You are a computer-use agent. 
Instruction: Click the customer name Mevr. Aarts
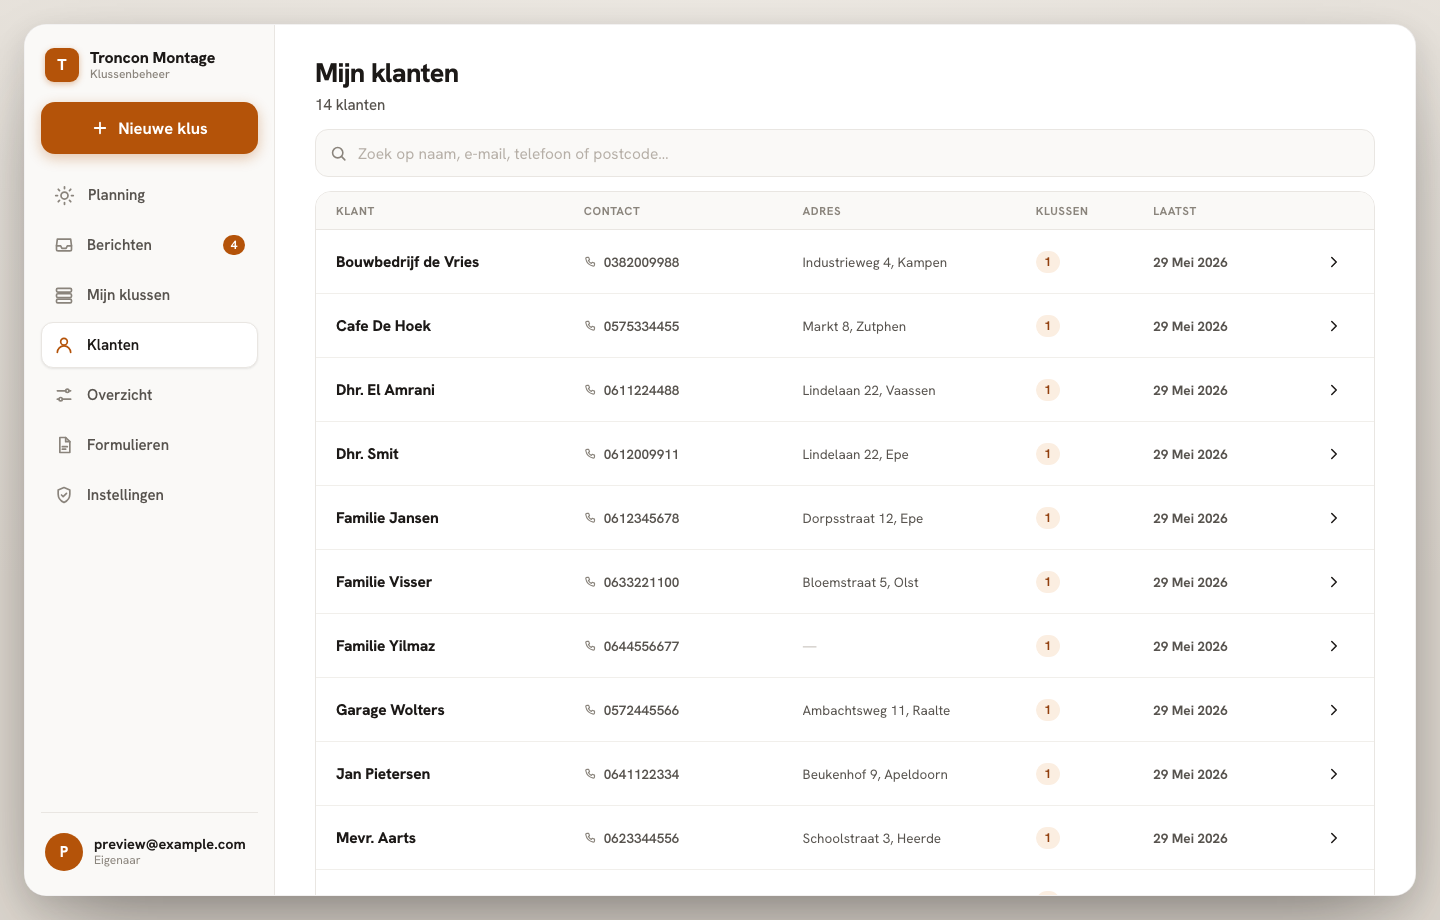click(376, 838)
